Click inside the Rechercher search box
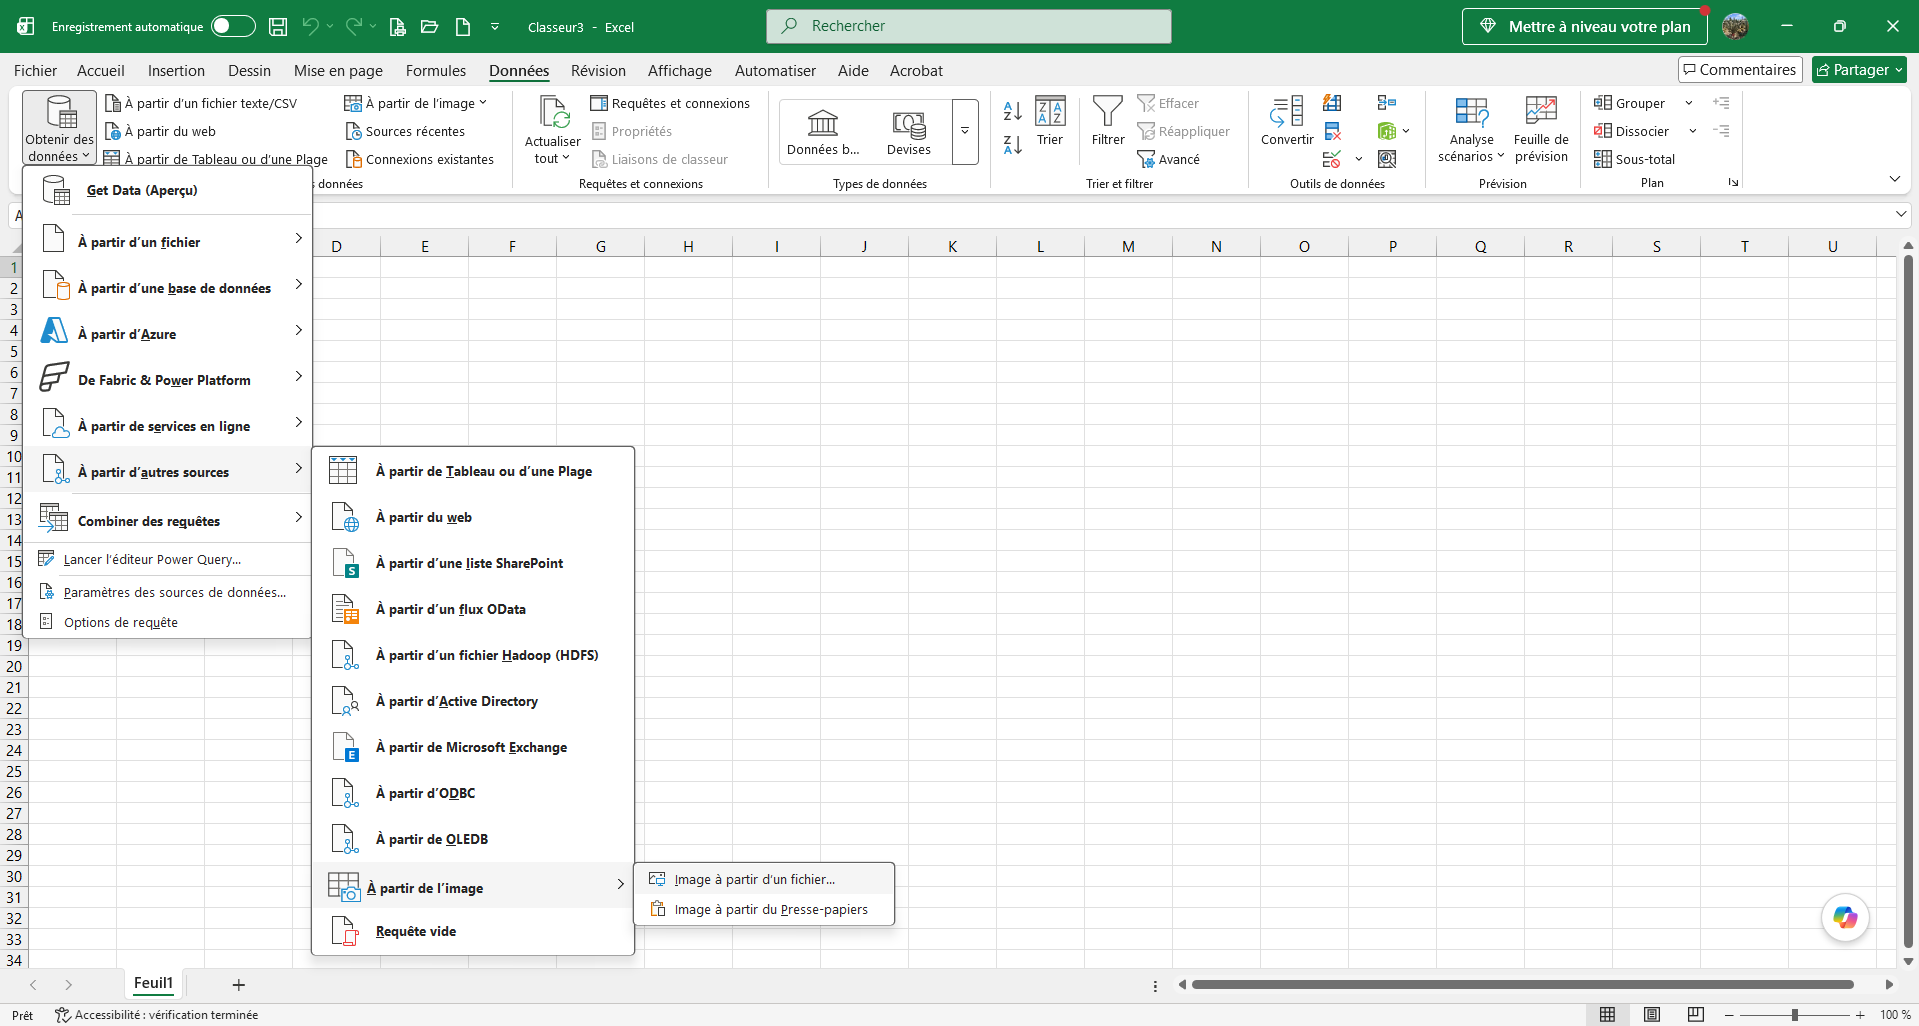This screenshot has height=1026, width=1919. coord(969,26)
